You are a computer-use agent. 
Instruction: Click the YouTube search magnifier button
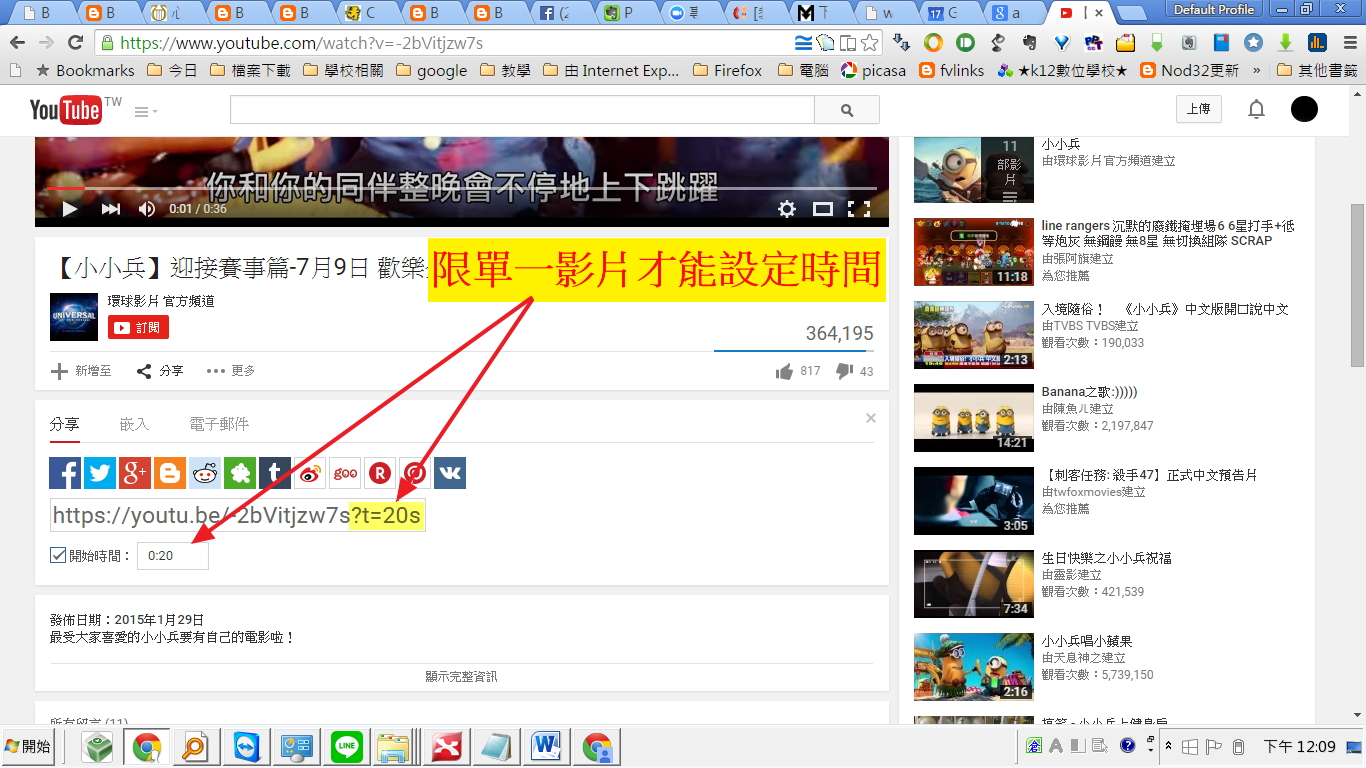pyautogui.click(x=847, y=110)
